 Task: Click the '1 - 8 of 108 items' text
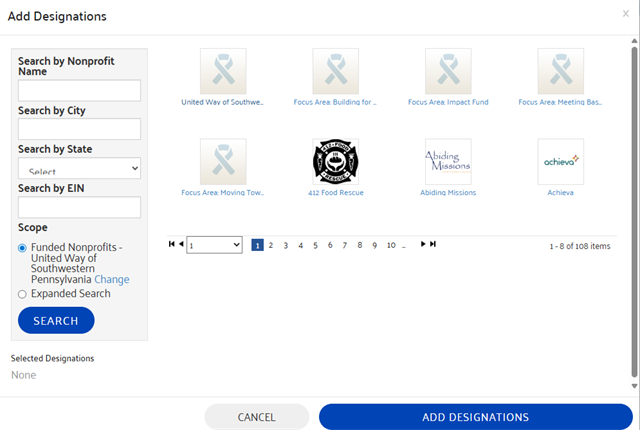[580, 246]
